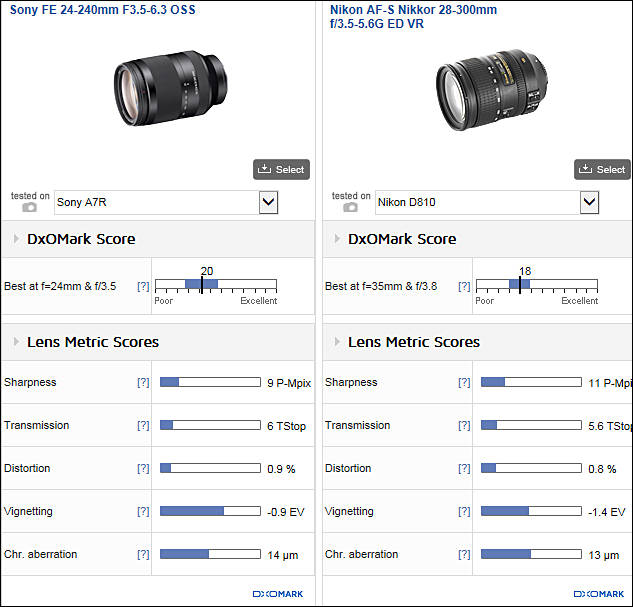Click the Sony 'Sharpness' label
Image resolution: width=633 pixels, height=607 pixels.
click(x=30, y=382)
